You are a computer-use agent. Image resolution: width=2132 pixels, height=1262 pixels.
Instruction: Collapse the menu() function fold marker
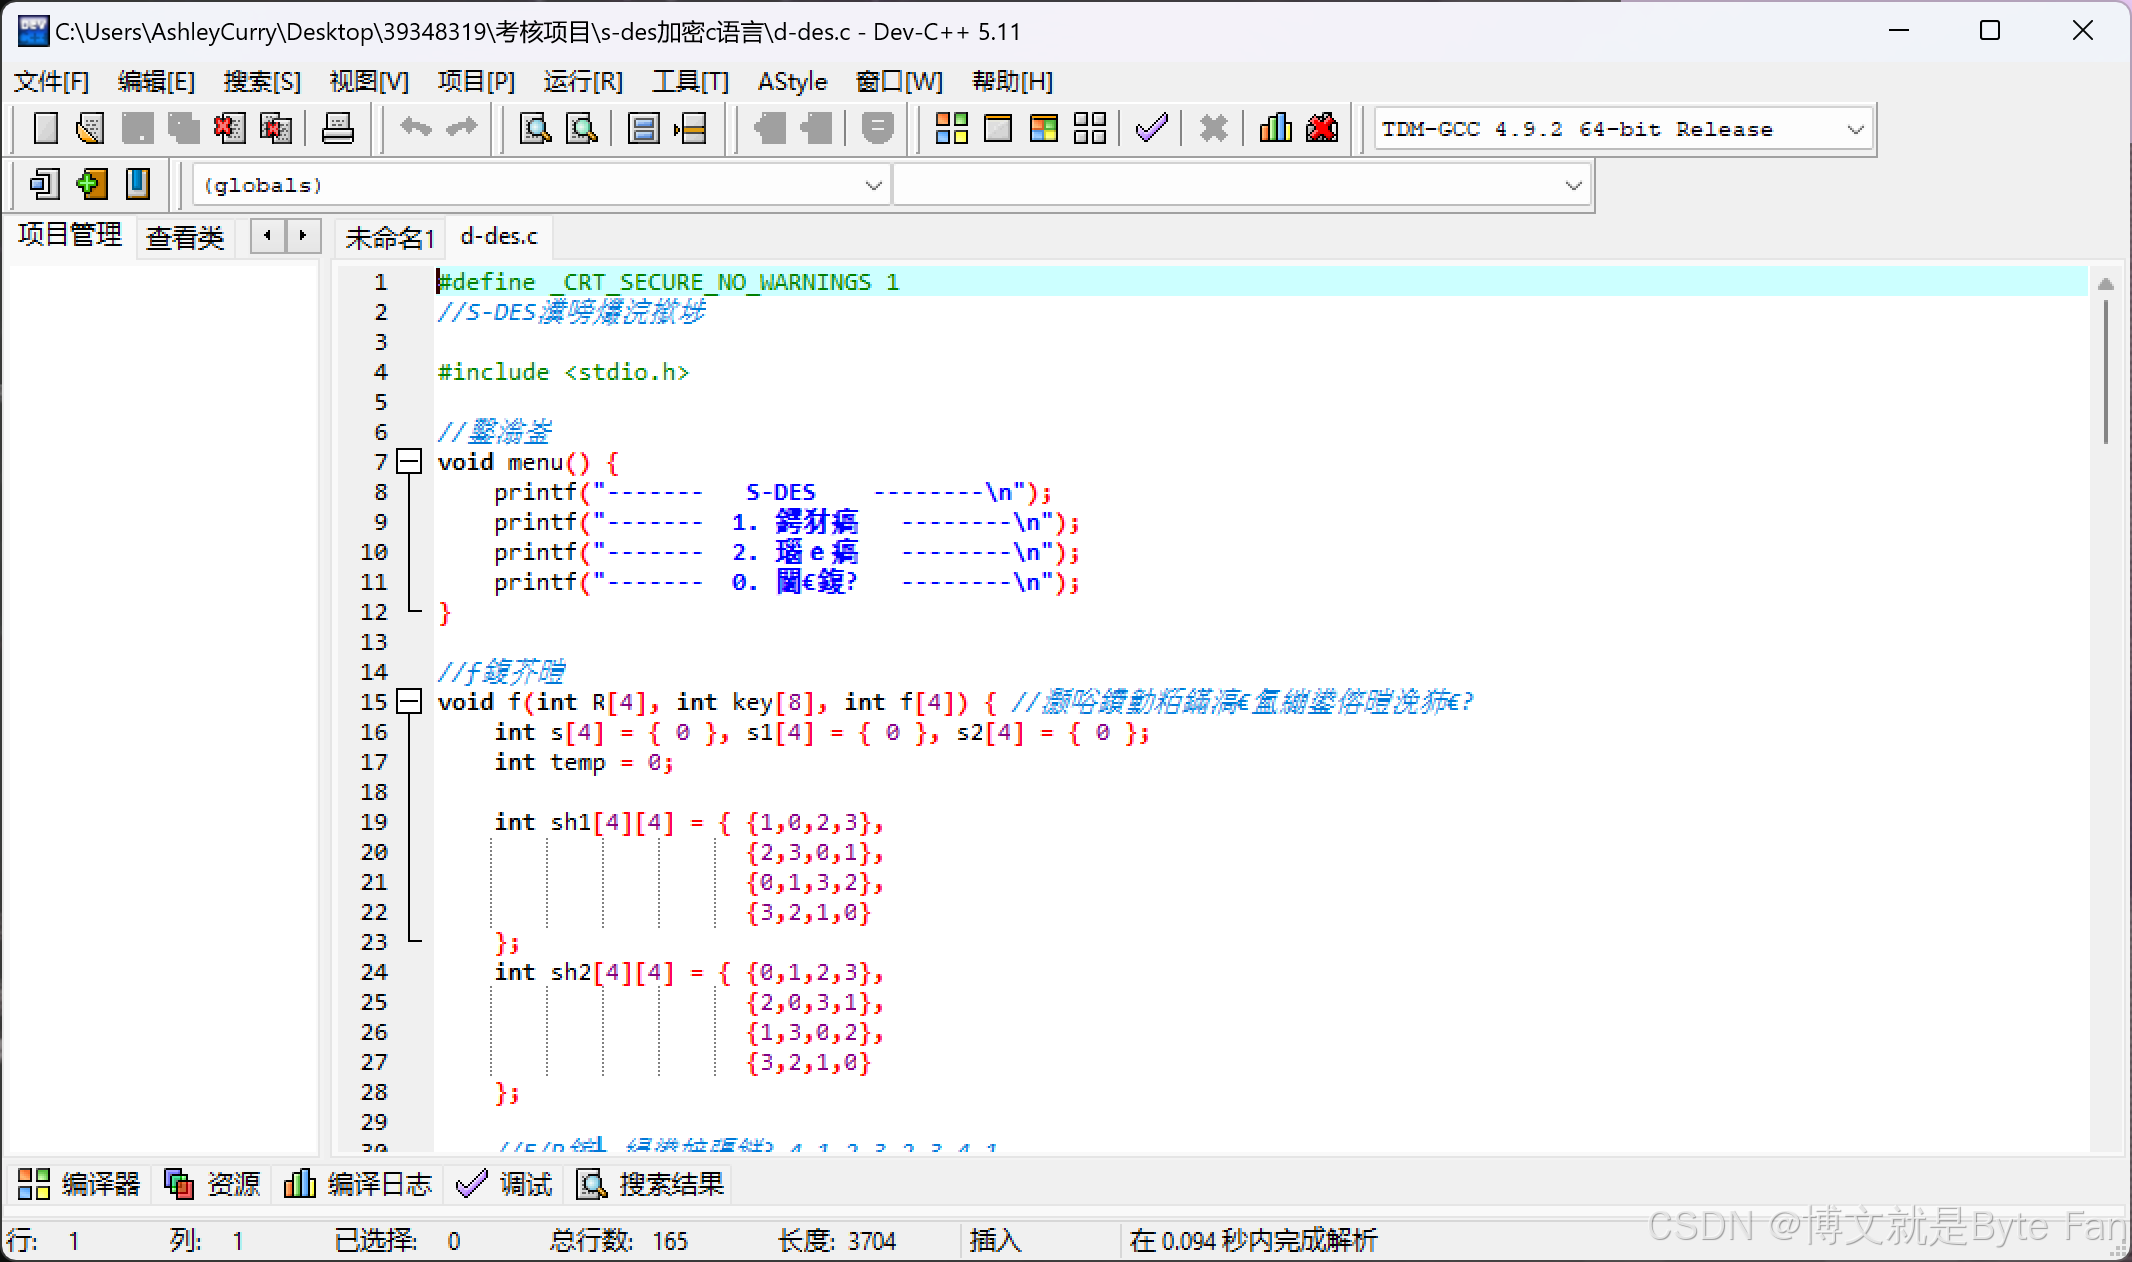pyautogui.click(x=409, y=462)
